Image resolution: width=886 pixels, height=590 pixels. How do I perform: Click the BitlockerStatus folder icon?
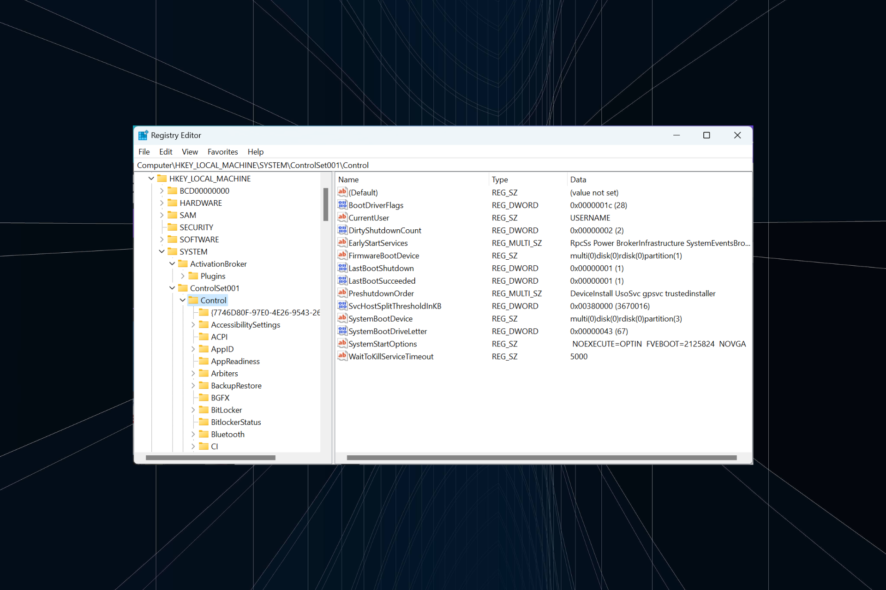[x=204, y=422]
